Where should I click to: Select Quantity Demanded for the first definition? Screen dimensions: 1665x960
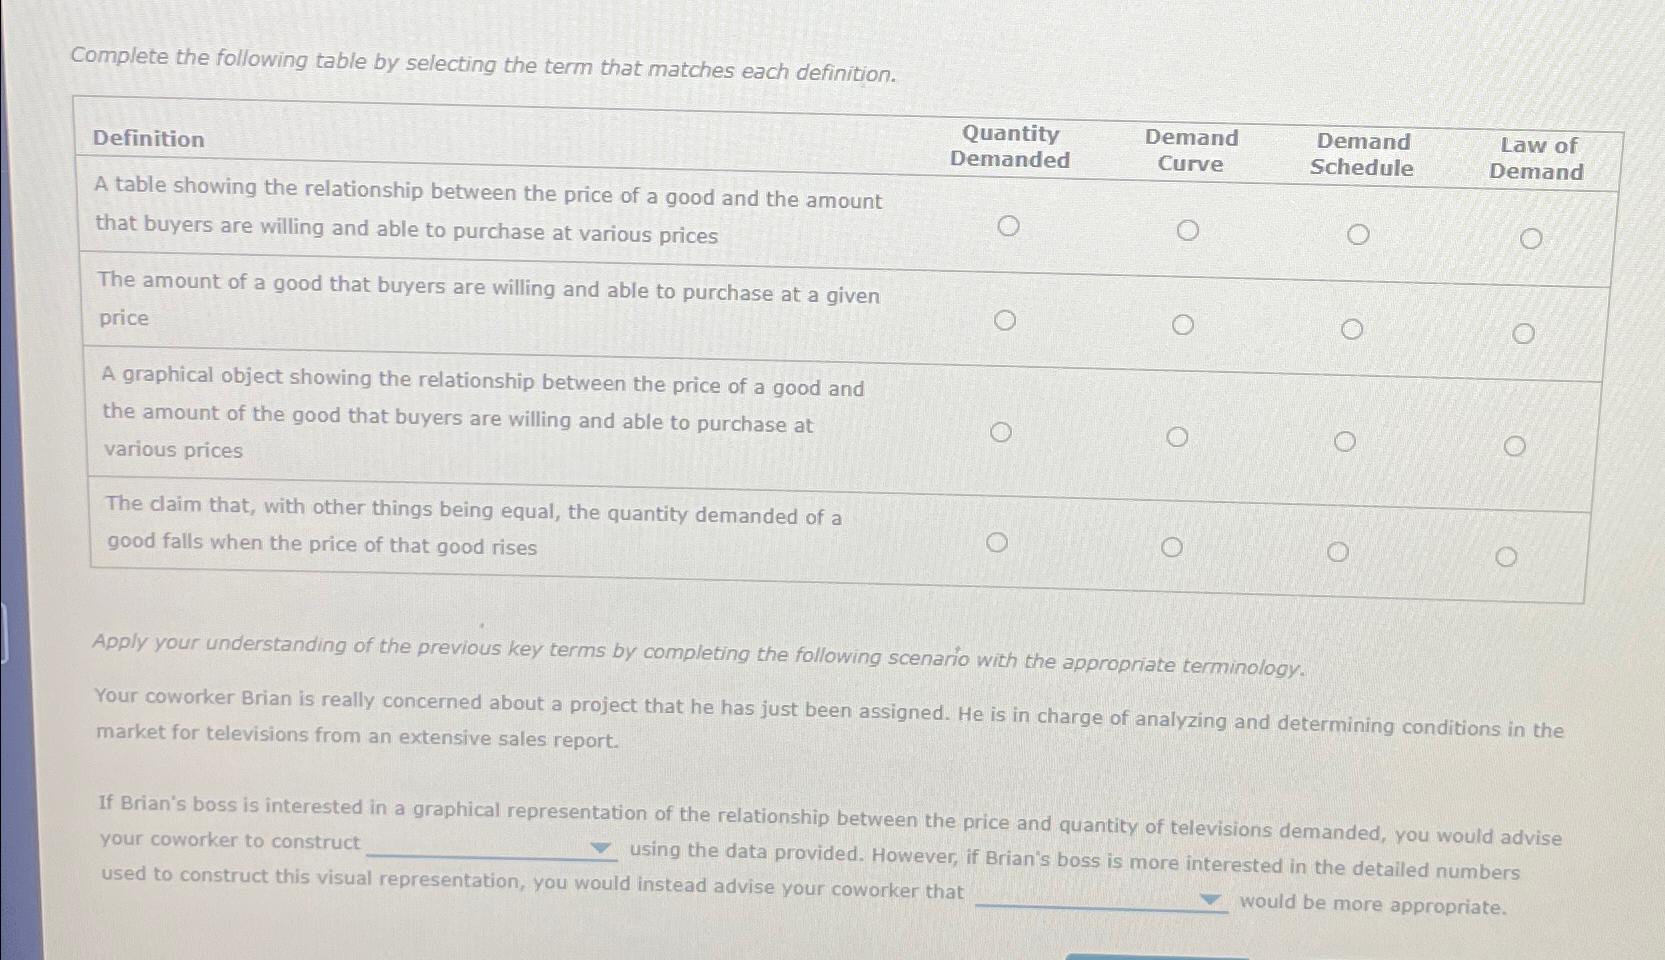coord(1010,226)
